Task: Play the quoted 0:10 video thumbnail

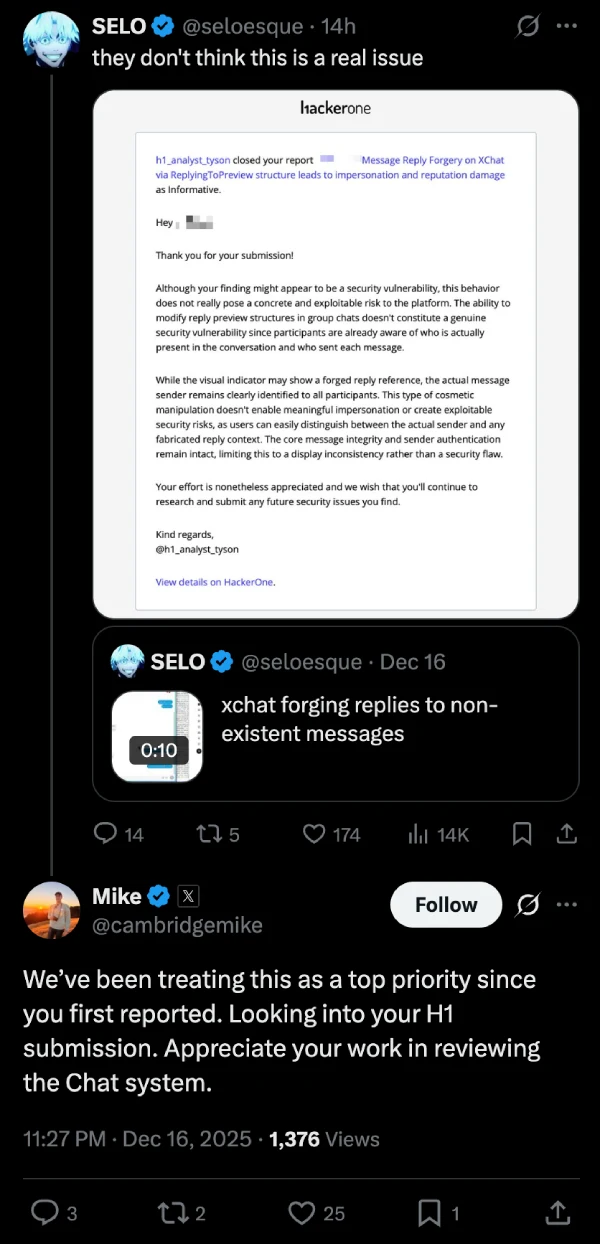Action: click(158, 736)
